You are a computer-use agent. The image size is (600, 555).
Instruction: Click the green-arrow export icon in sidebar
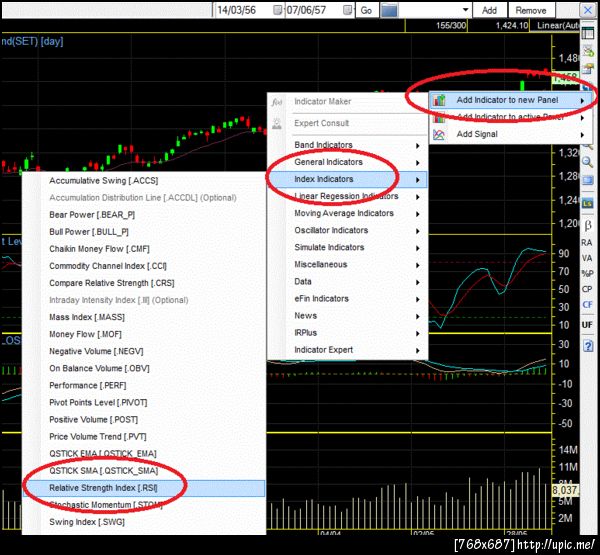[588, 51]
